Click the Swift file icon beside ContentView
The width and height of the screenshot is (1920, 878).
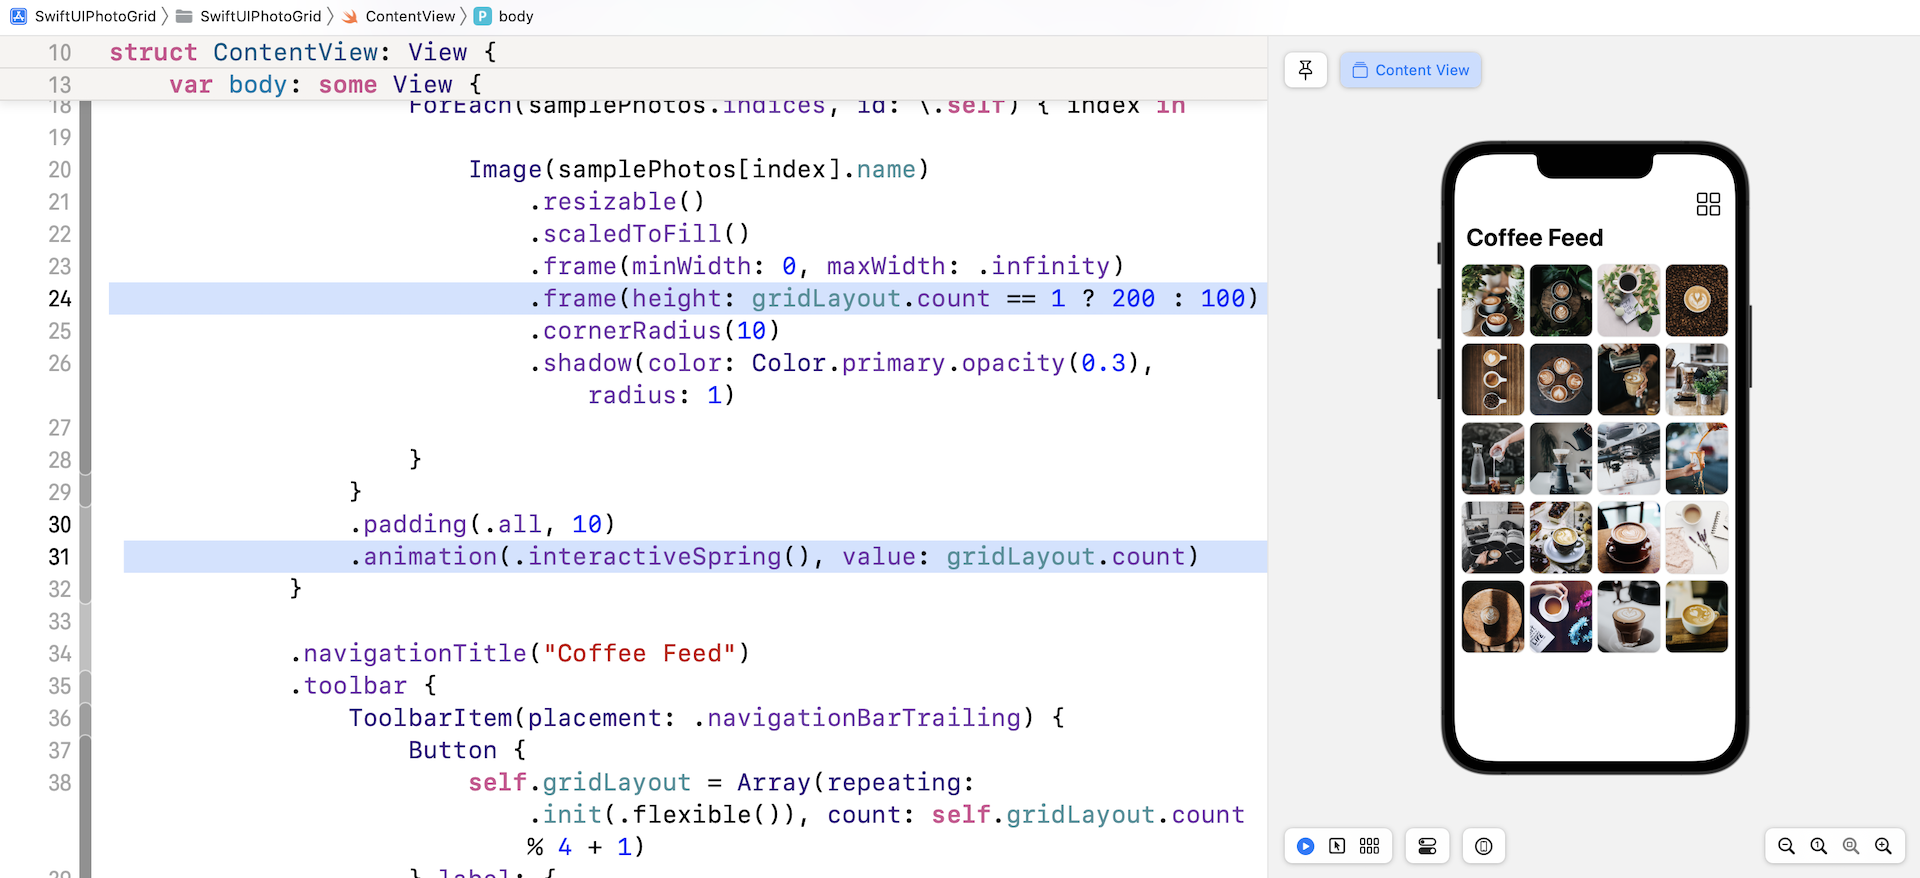tap(350, 16)
